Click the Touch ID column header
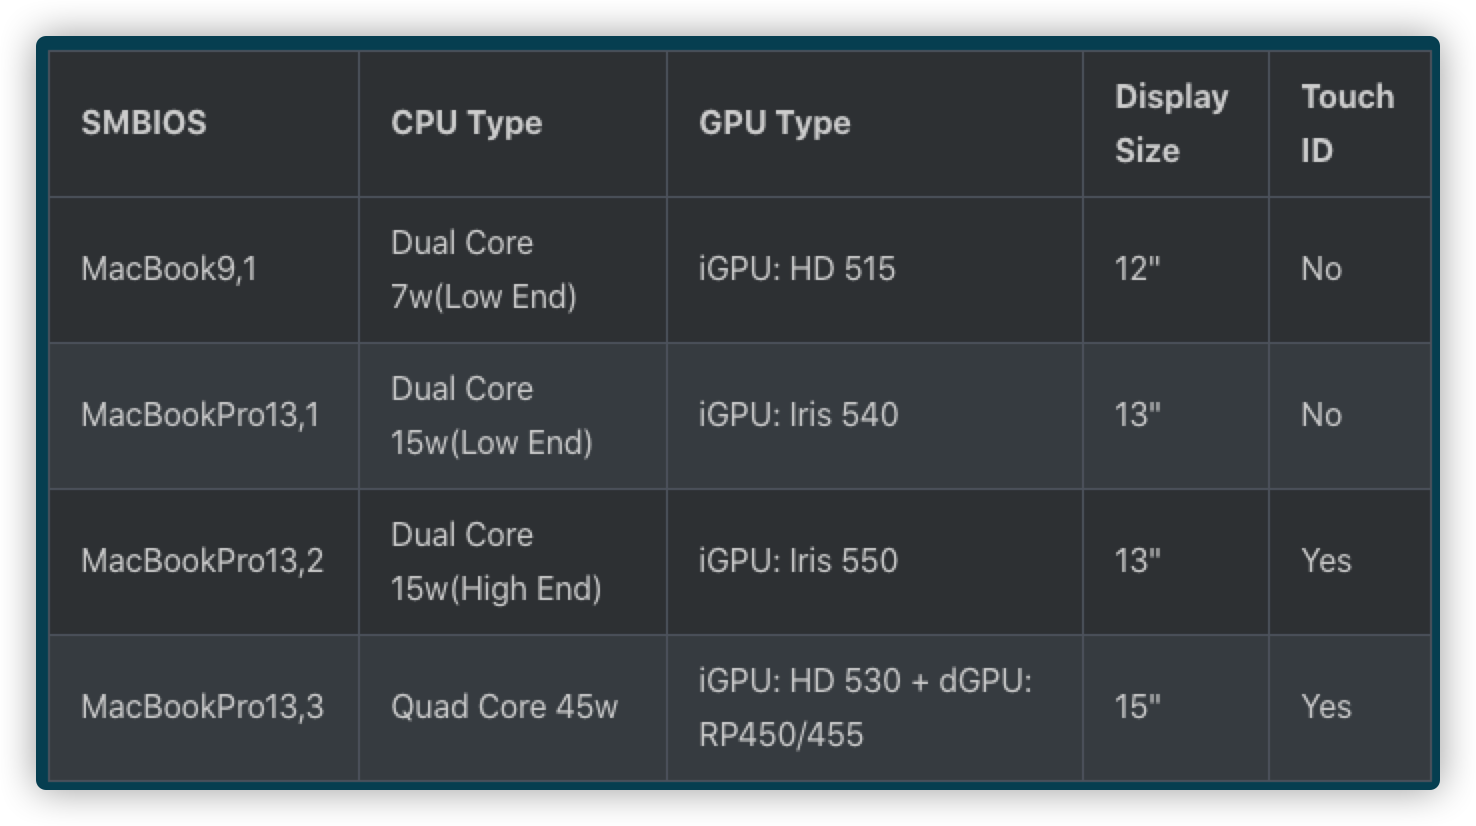Image resolution: width=1476 pixels, height=826 pixels. [x=1346, y=123]
